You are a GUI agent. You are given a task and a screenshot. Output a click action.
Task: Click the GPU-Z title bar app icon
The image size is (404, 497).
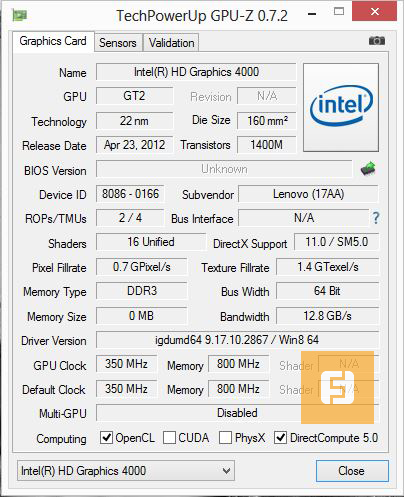pyautogui.click(x=20, y=15)
